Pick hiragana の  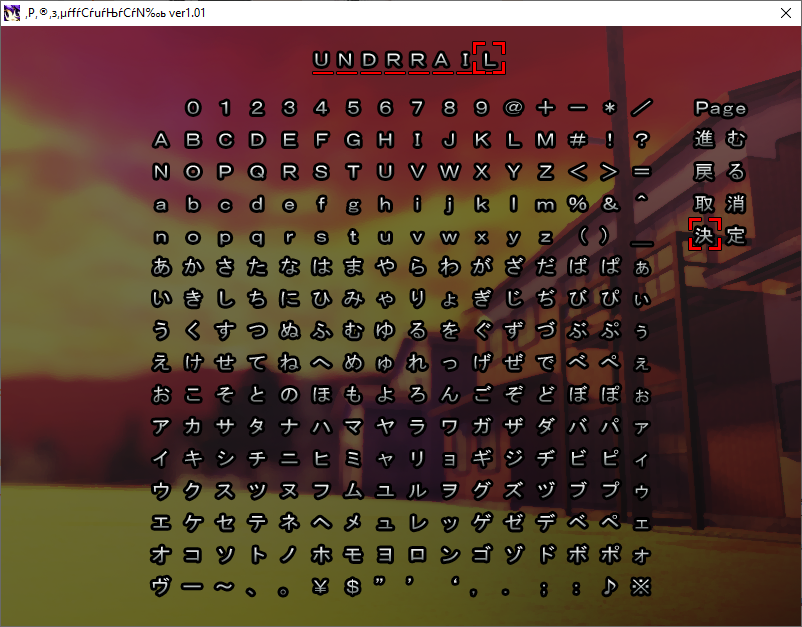pos(289,395)
